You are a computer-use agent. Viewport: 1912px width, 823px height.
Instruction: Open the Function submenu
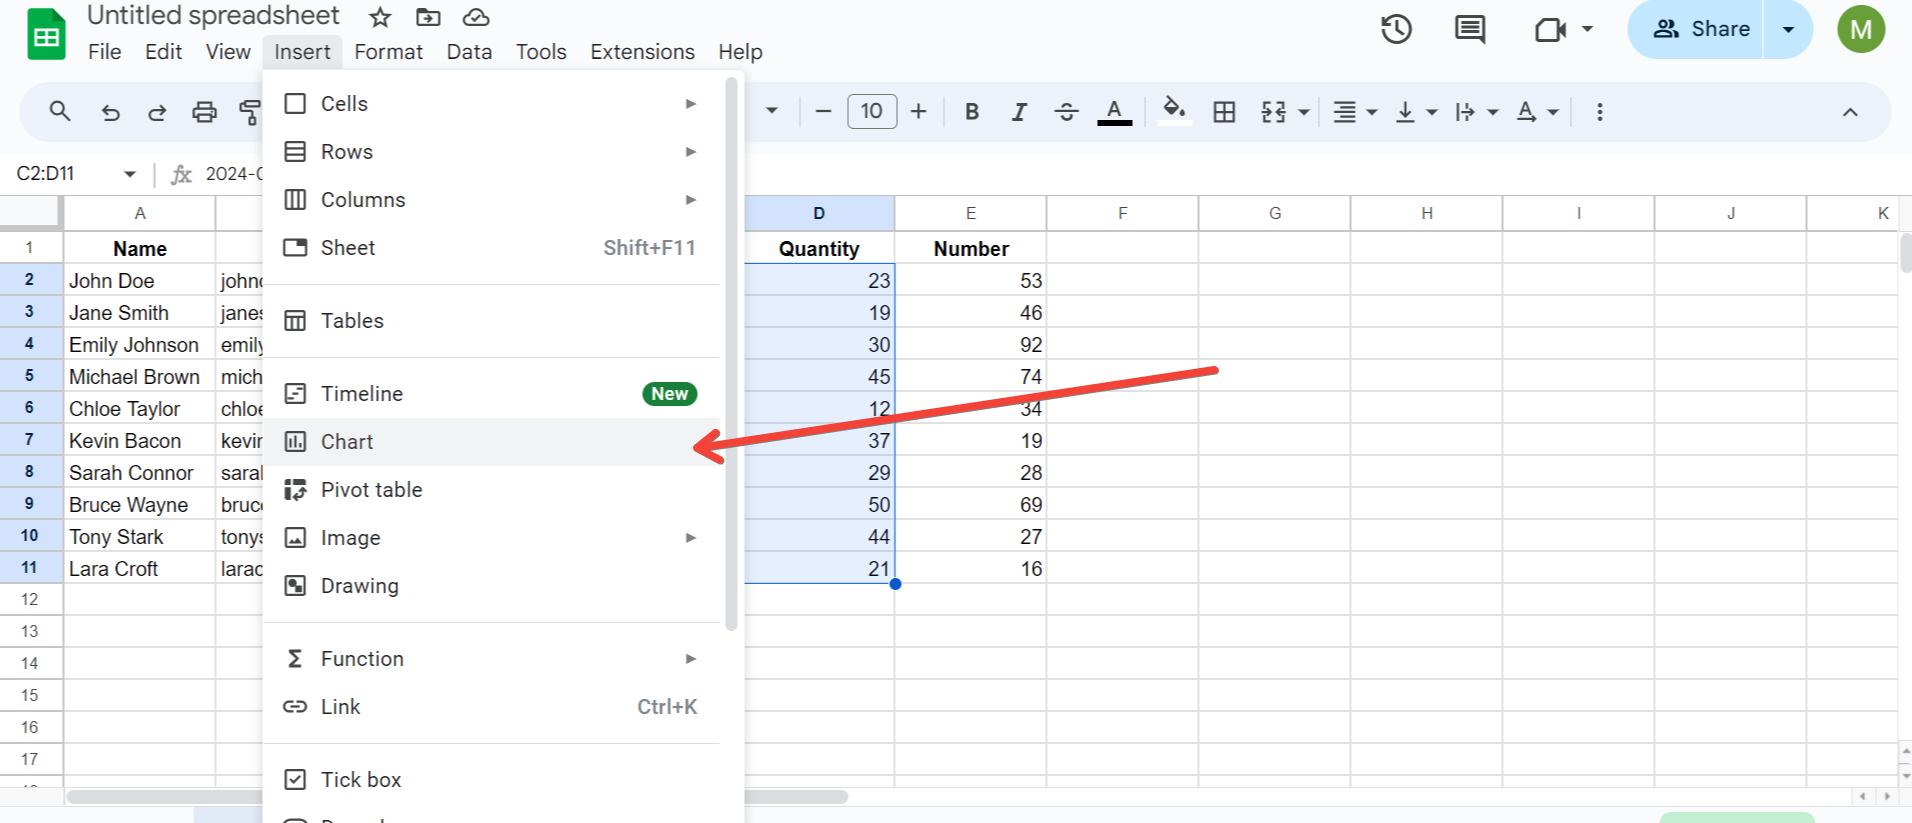click(x=491, y=659)
